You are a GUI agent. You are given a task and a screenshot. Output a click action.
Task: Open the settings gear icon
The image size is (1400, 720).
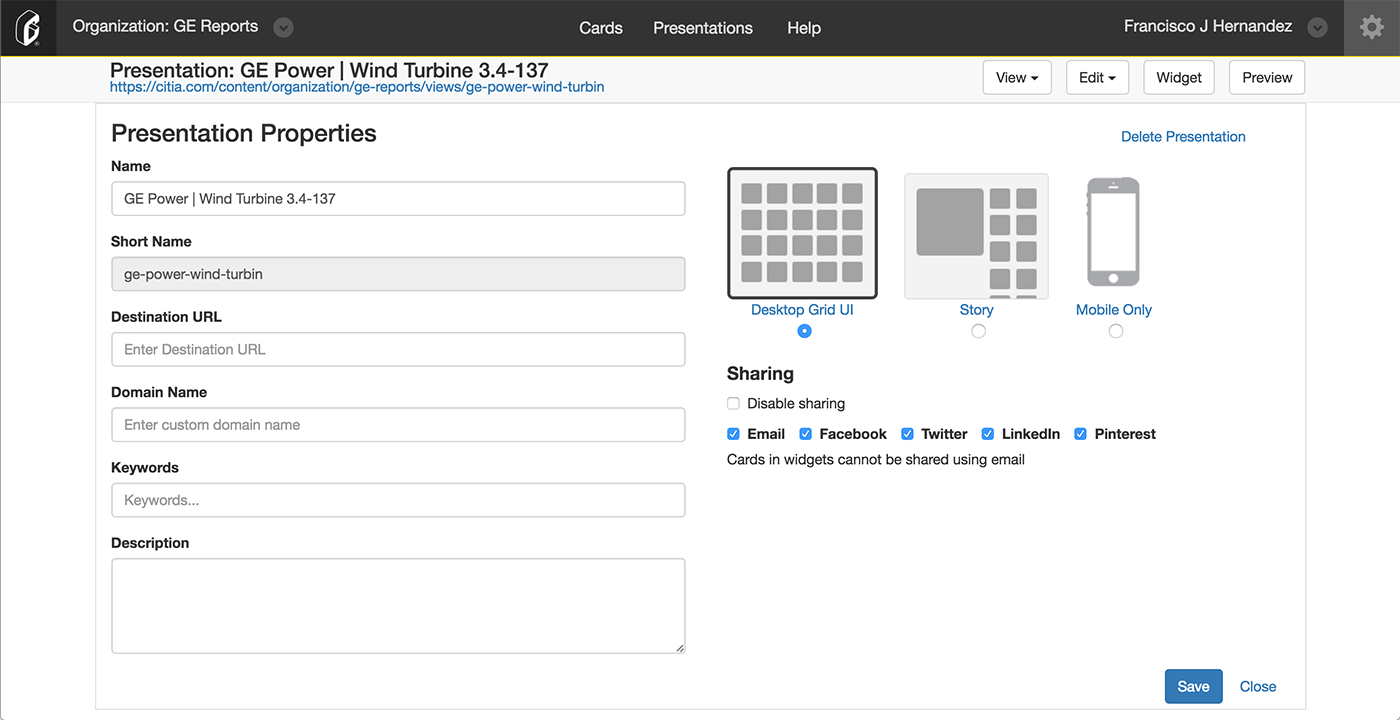pyautogui.click(x=1372, y=28)
